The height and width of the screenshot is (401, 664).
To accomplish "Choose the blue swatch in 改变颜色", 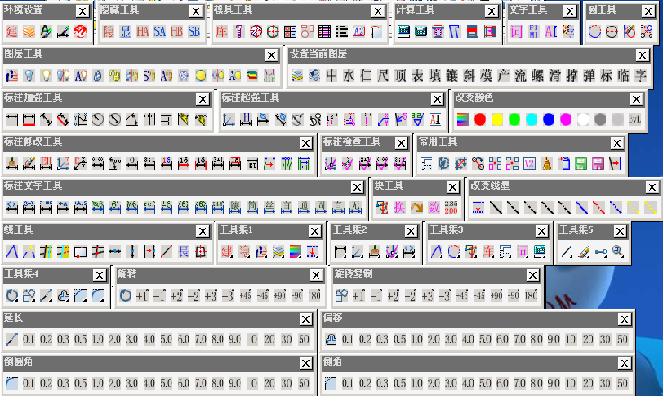I will click(x=548, y=120).
